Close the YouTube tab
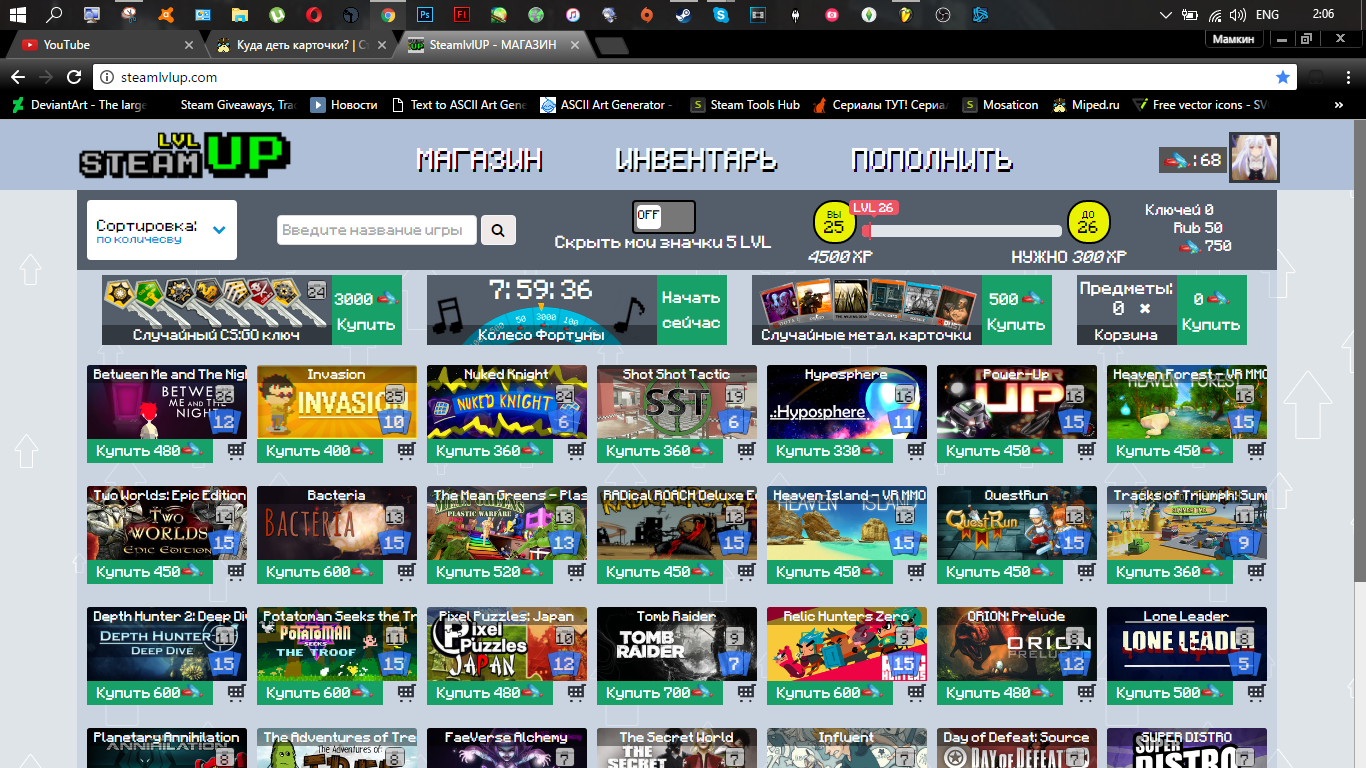The width and height of the screenshot is (1366, 768). click(190, 45)
